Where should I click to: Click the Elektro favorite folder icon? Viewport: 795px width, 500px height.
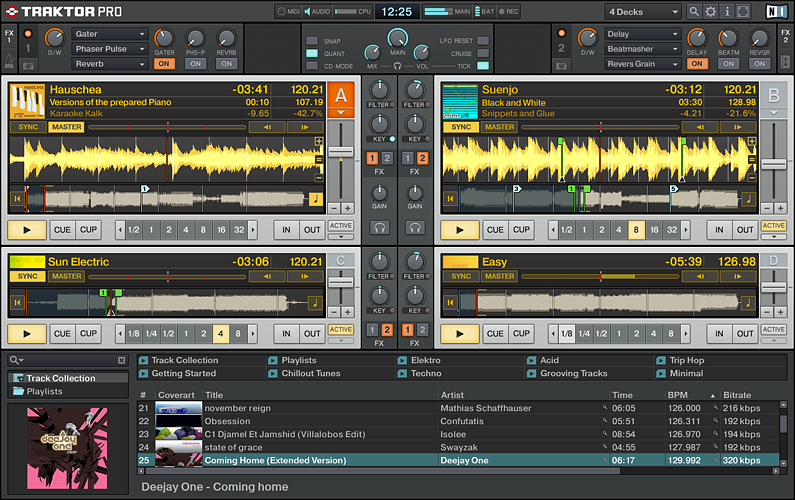coord(402,360)
